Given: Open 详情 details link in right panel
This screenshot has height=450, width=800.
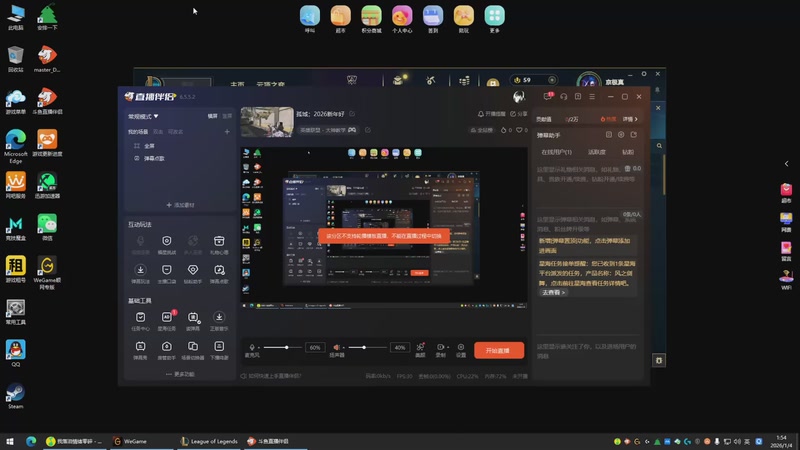Looking at the screenshot, I should tap(630, 119).
